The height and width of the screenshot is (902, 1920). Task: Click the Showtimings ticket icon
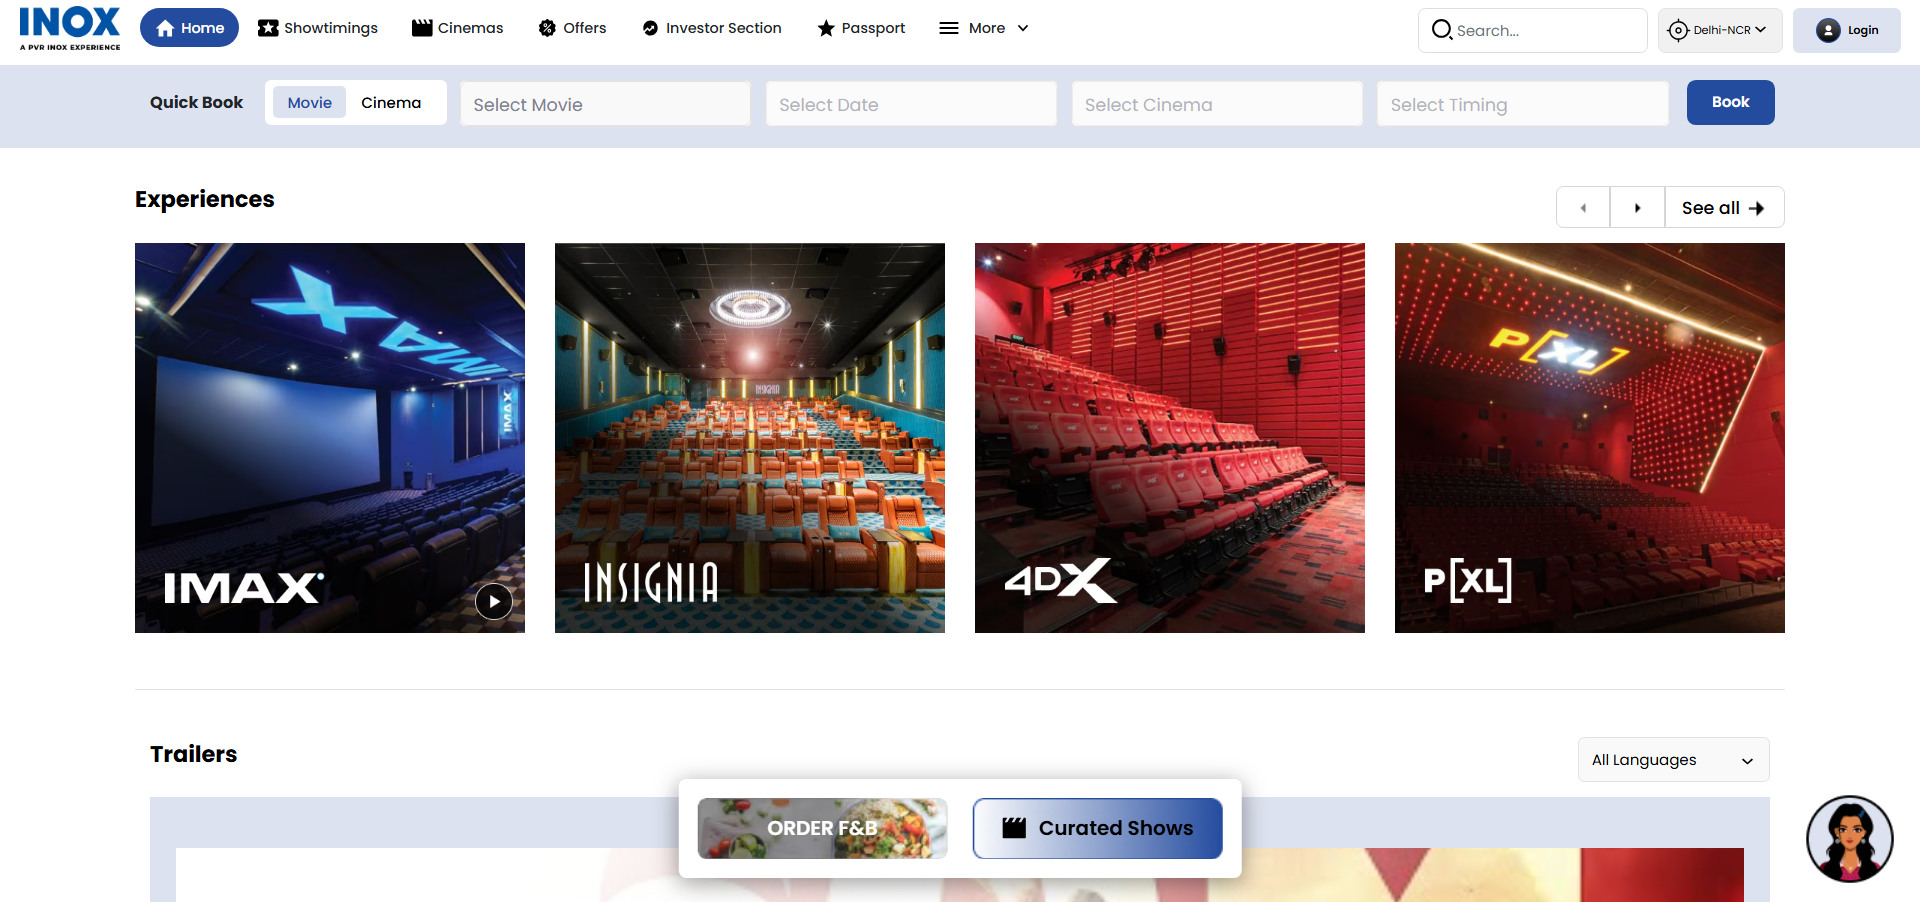click(x=268, y=28)
